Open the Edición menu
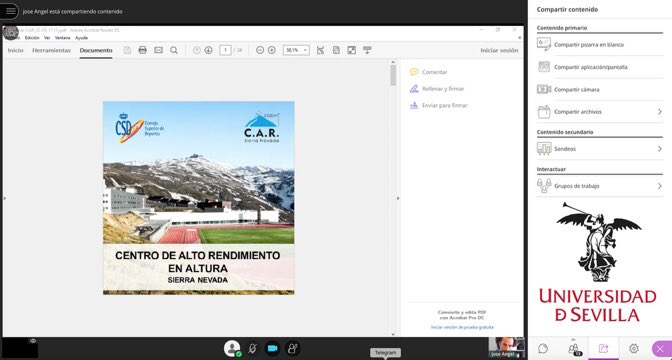The height and width of the screenshot is (360, 672). pos(32,38)
